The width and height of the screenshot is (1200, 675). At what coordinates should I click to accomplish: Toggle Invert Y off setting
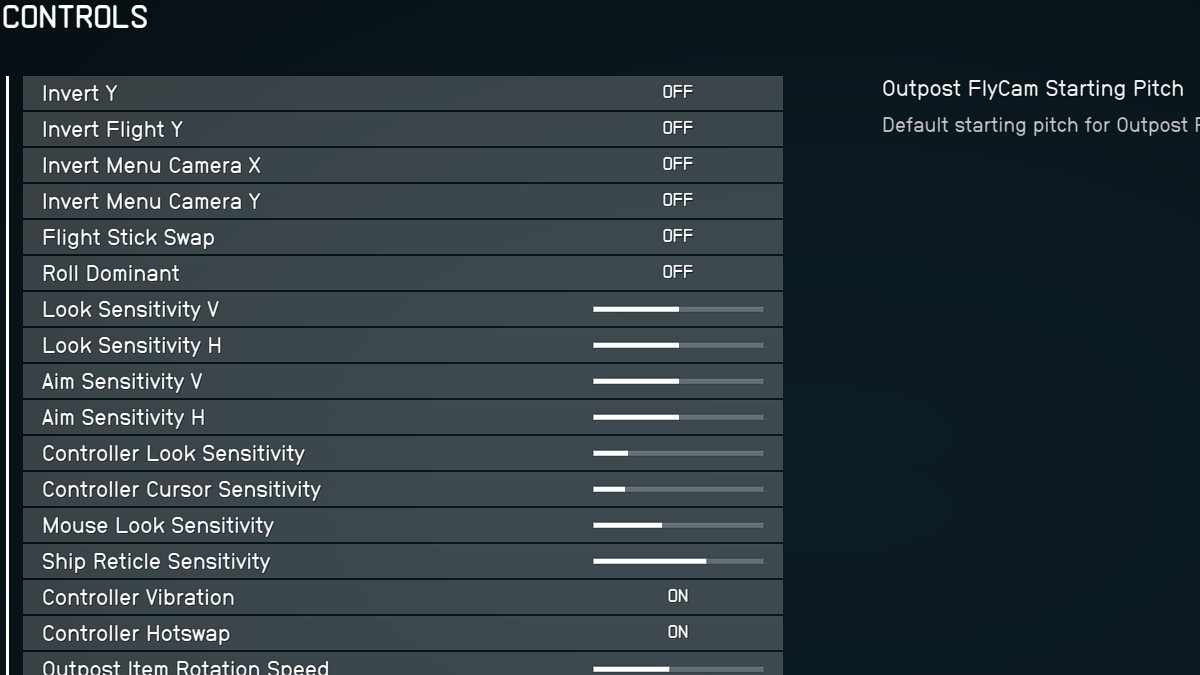(677, 92)
